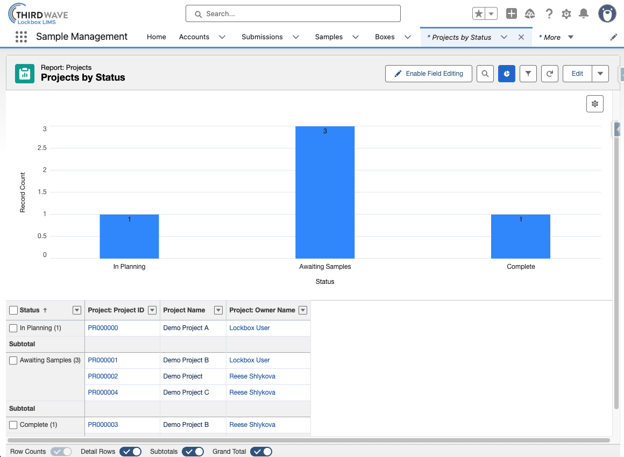Open project link PR000002
Screen dimensions: 624x457
[103, 376]
